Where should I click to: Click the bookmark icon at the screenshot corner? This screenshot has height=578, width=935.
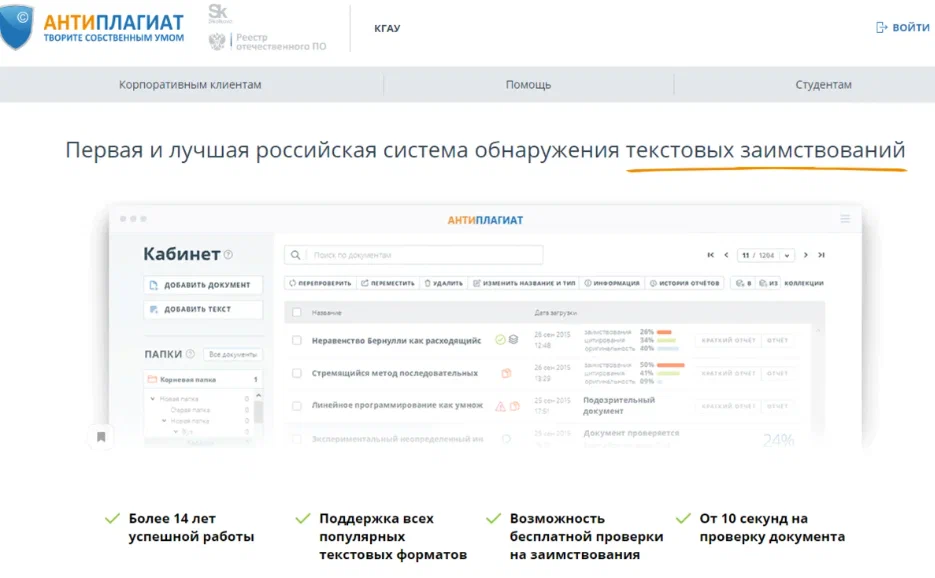(x=101, y=437)
